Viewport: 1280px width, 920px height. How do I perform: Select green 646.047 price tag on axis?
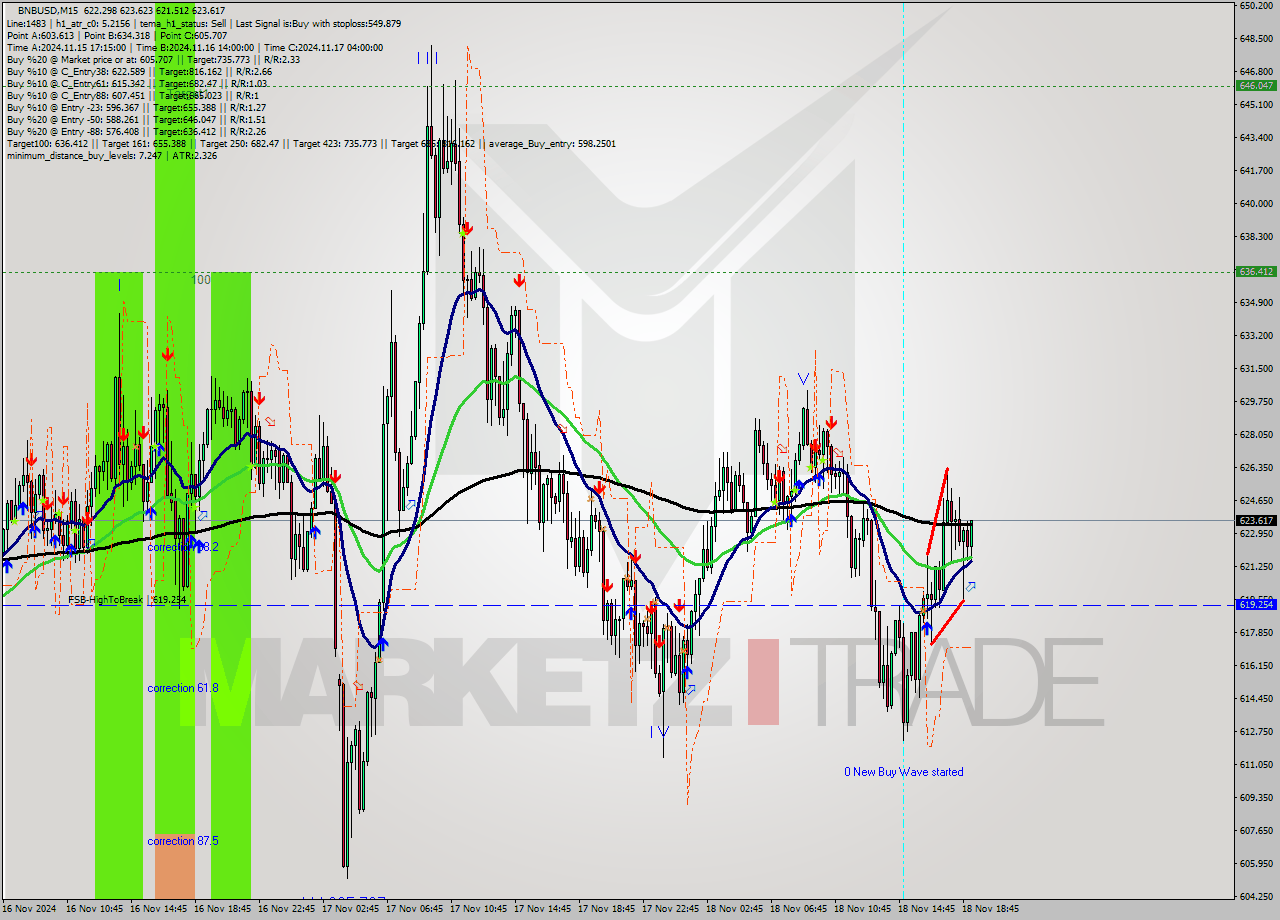[x=1256, y=86]
